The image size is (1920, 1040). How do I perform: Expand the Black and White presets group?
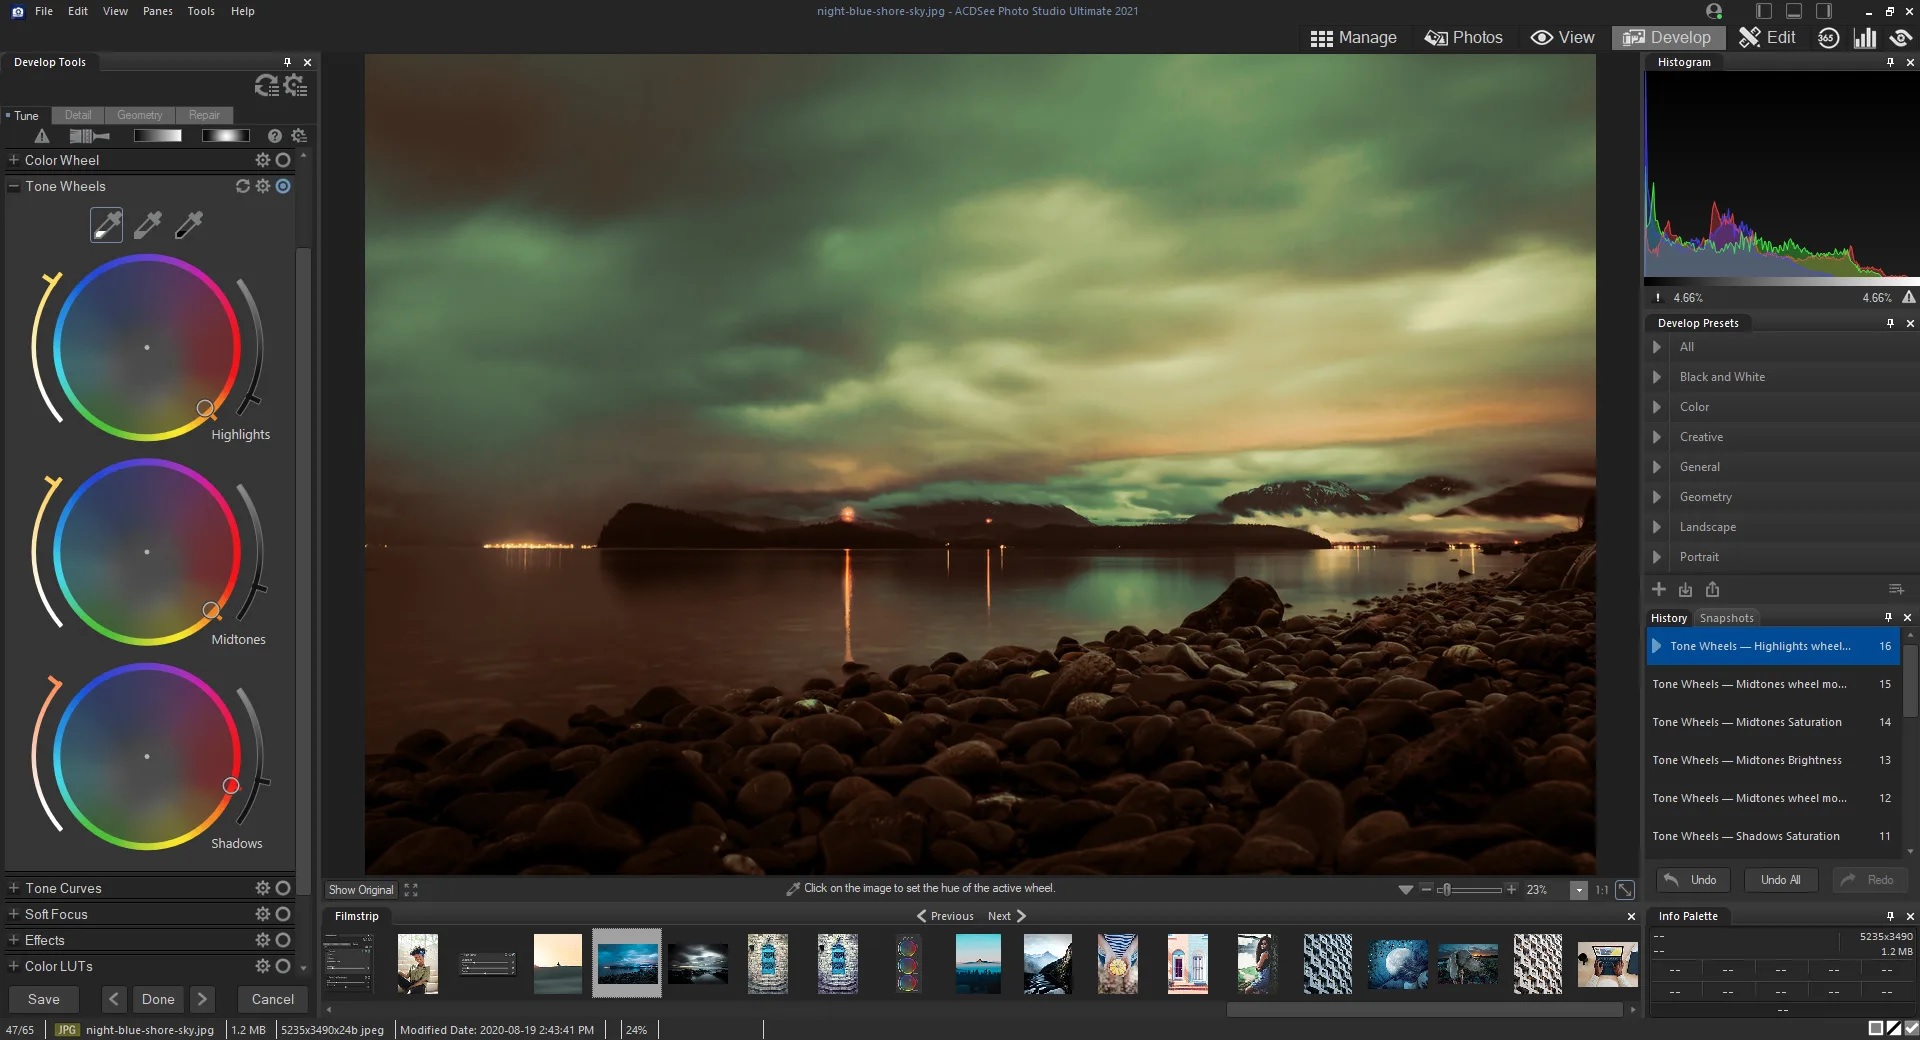point(1658,377)
